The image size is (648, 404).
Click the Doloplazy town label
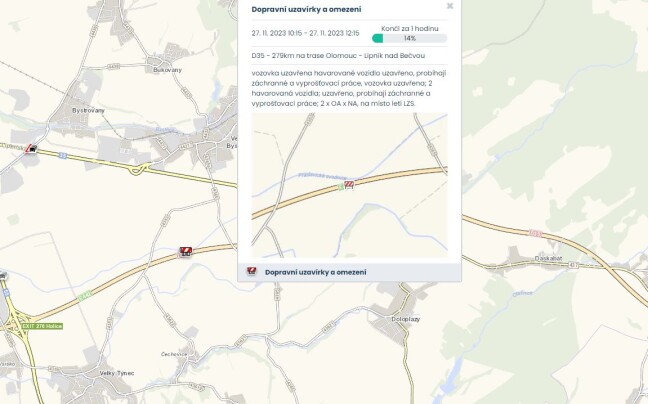click(x=405, y=319)
